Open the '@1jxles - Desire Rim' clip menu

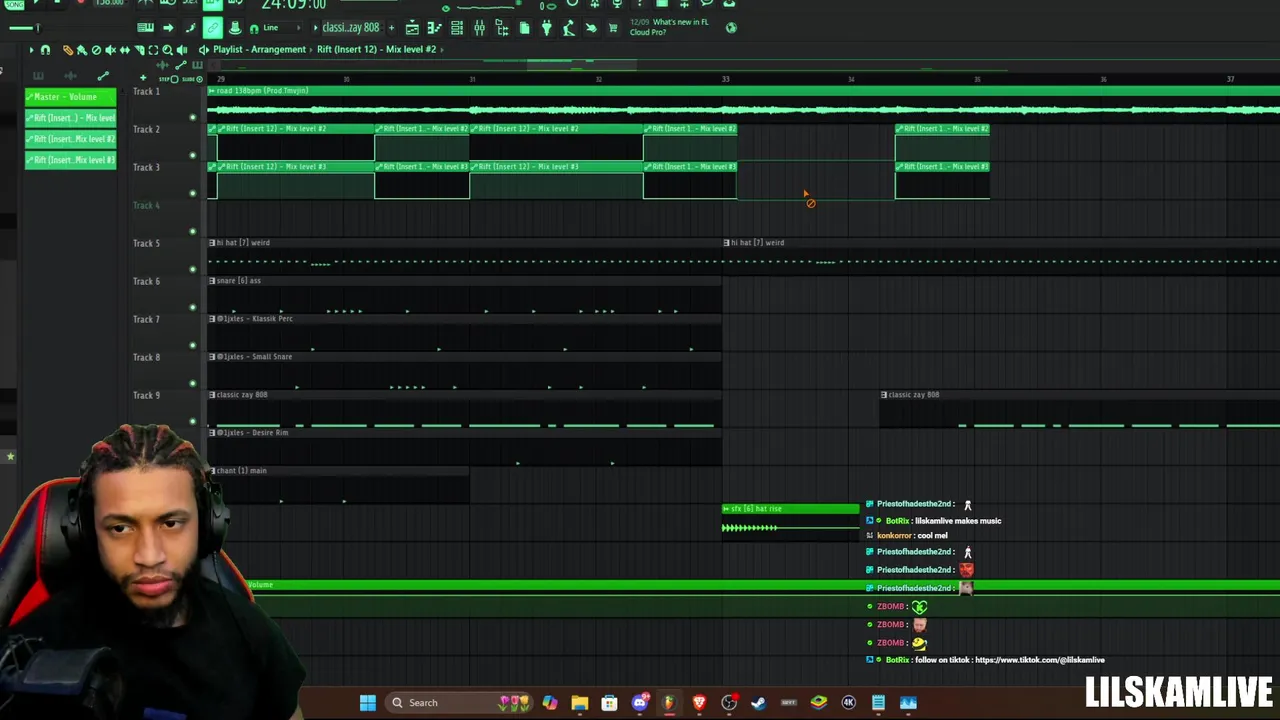click(x=212, y=433)
